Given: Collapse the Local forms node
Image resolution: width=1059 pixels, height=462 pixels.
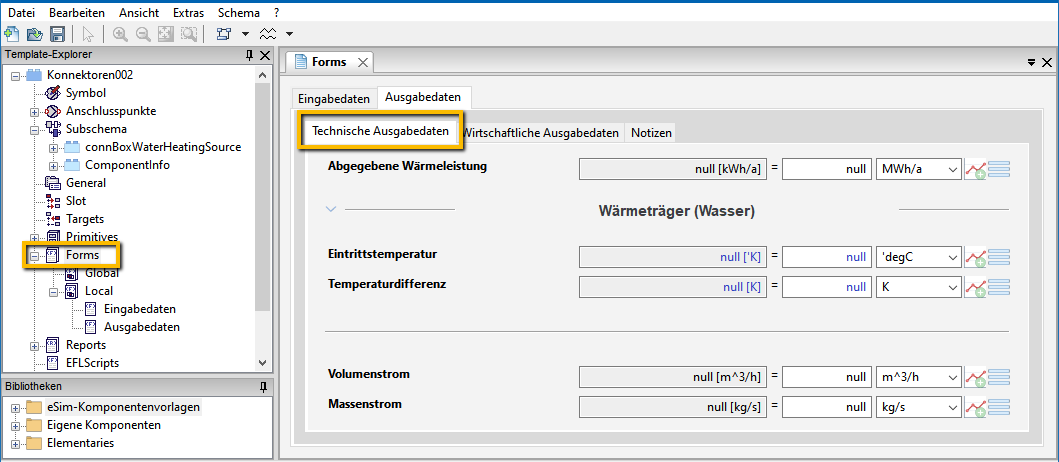Looking at the screenshot, I should [x=53, y=292].
